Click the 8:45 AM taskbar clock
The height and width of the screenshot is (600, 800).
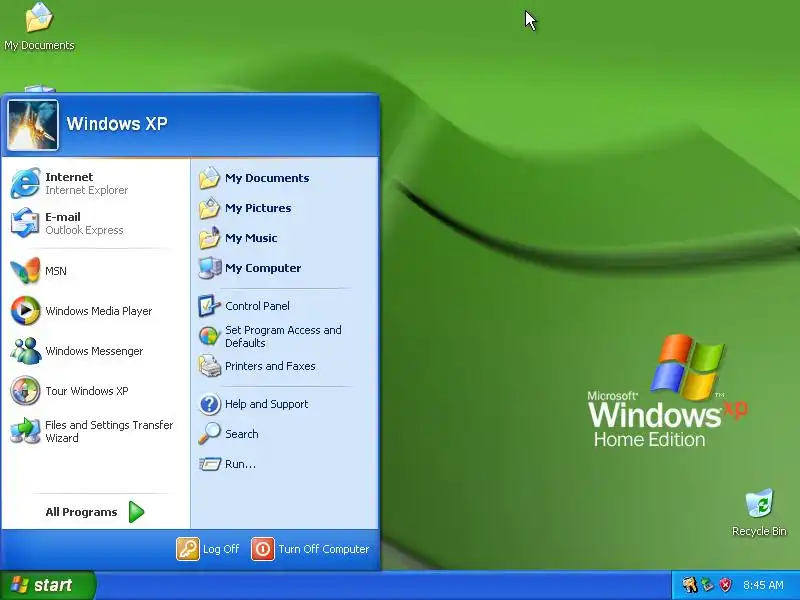(x=763, y=585)
